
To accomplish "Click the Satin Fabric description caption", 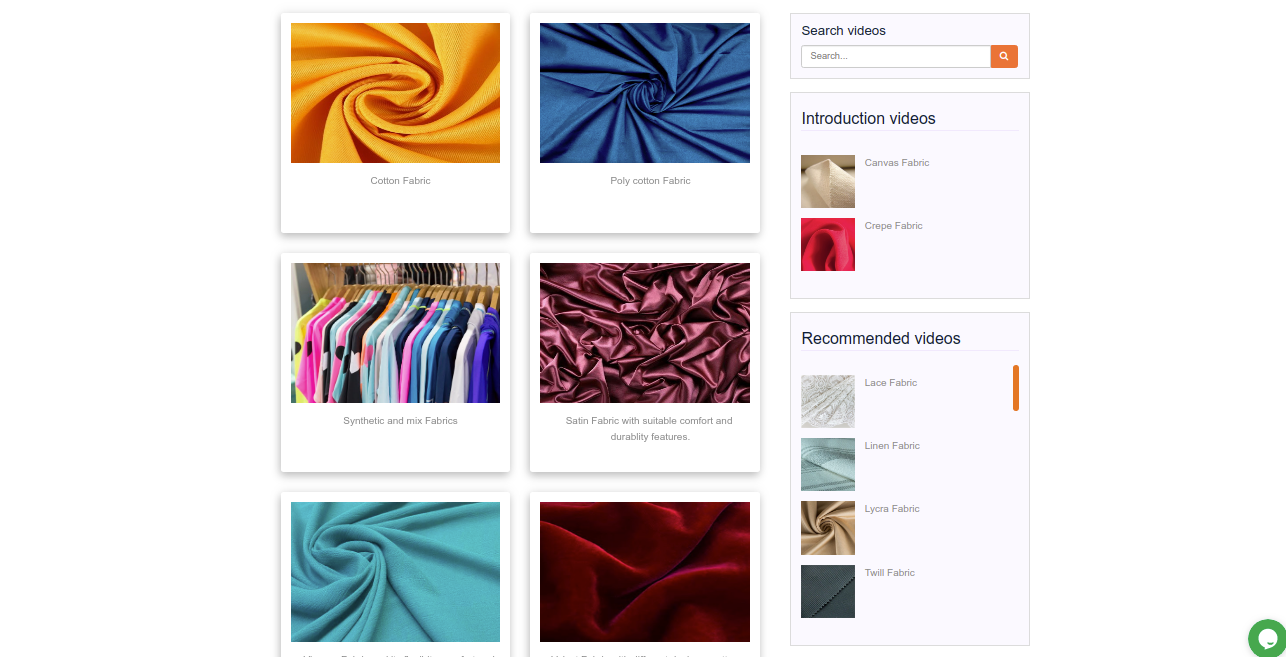I will click(x=649, y=429).
